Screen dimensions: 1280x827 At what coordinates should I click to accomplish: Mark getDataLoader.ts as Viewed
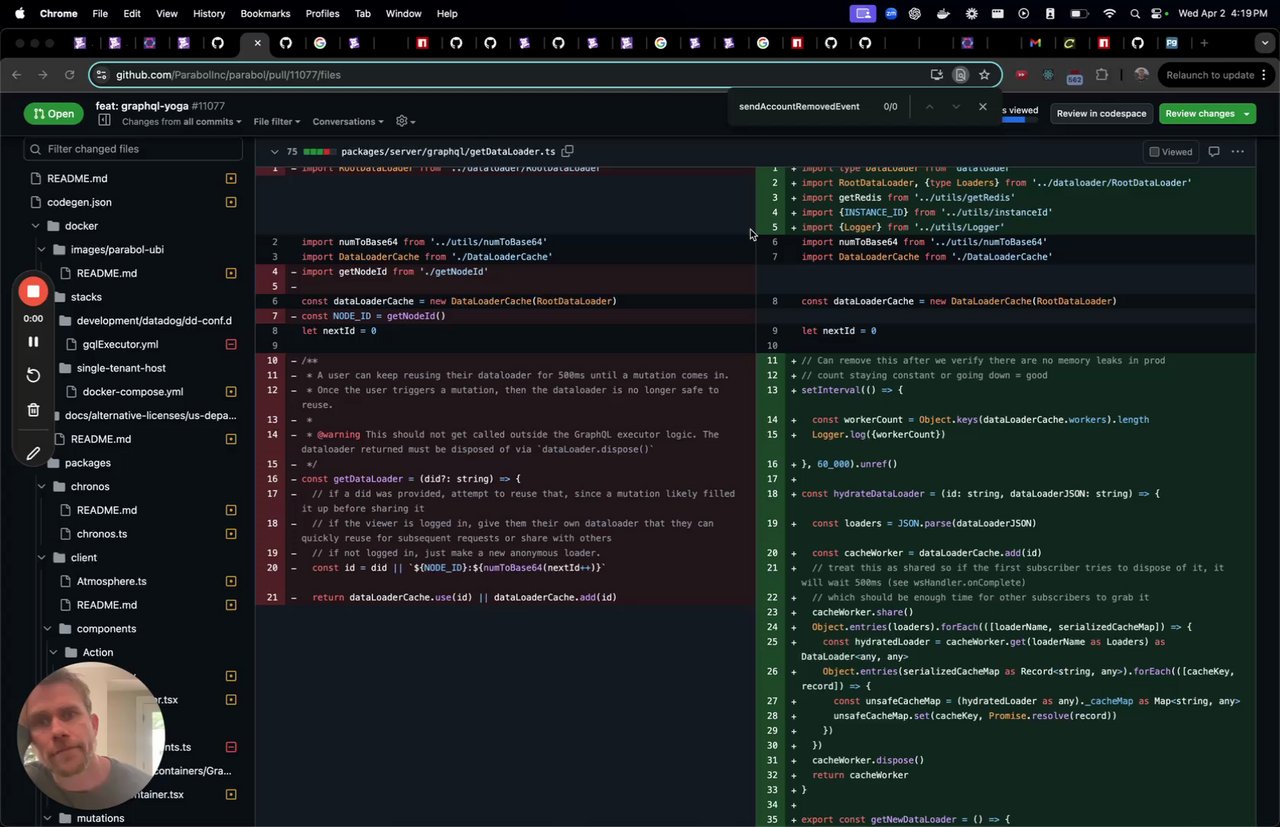pos(1170,152)
